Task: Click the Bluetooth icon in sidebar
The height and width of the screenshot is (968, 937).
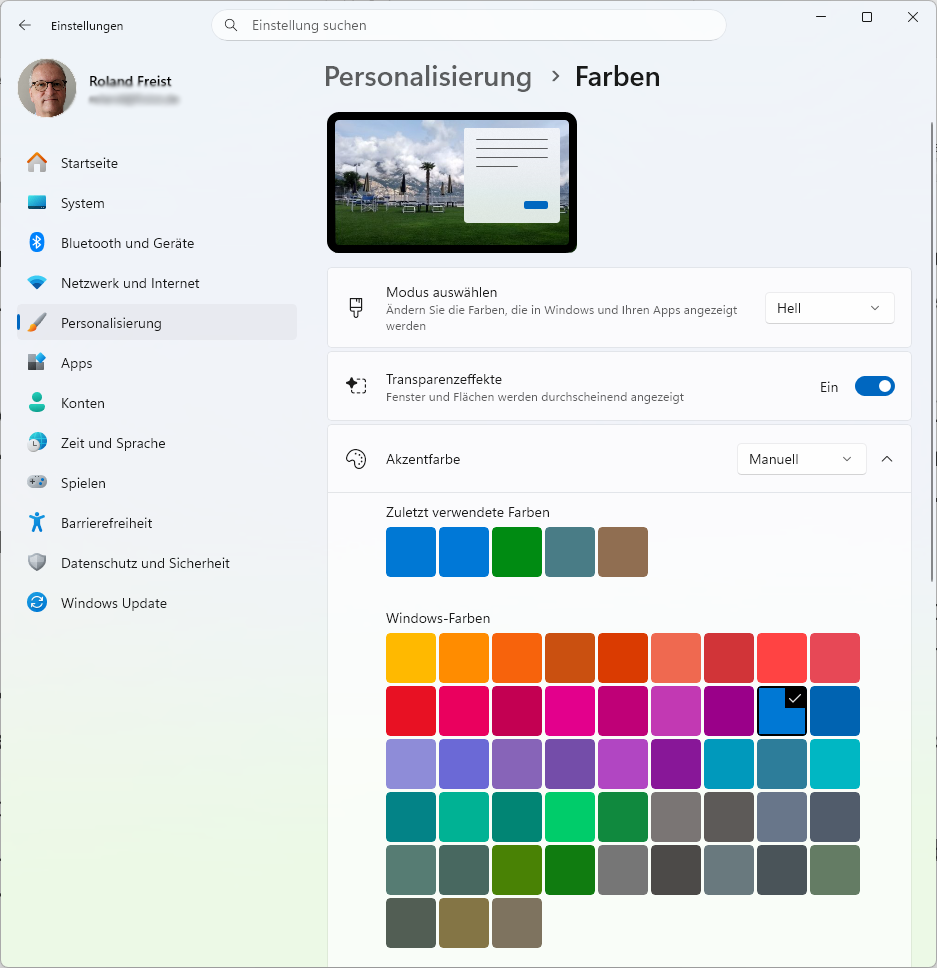Action: [x=37, y=243]
